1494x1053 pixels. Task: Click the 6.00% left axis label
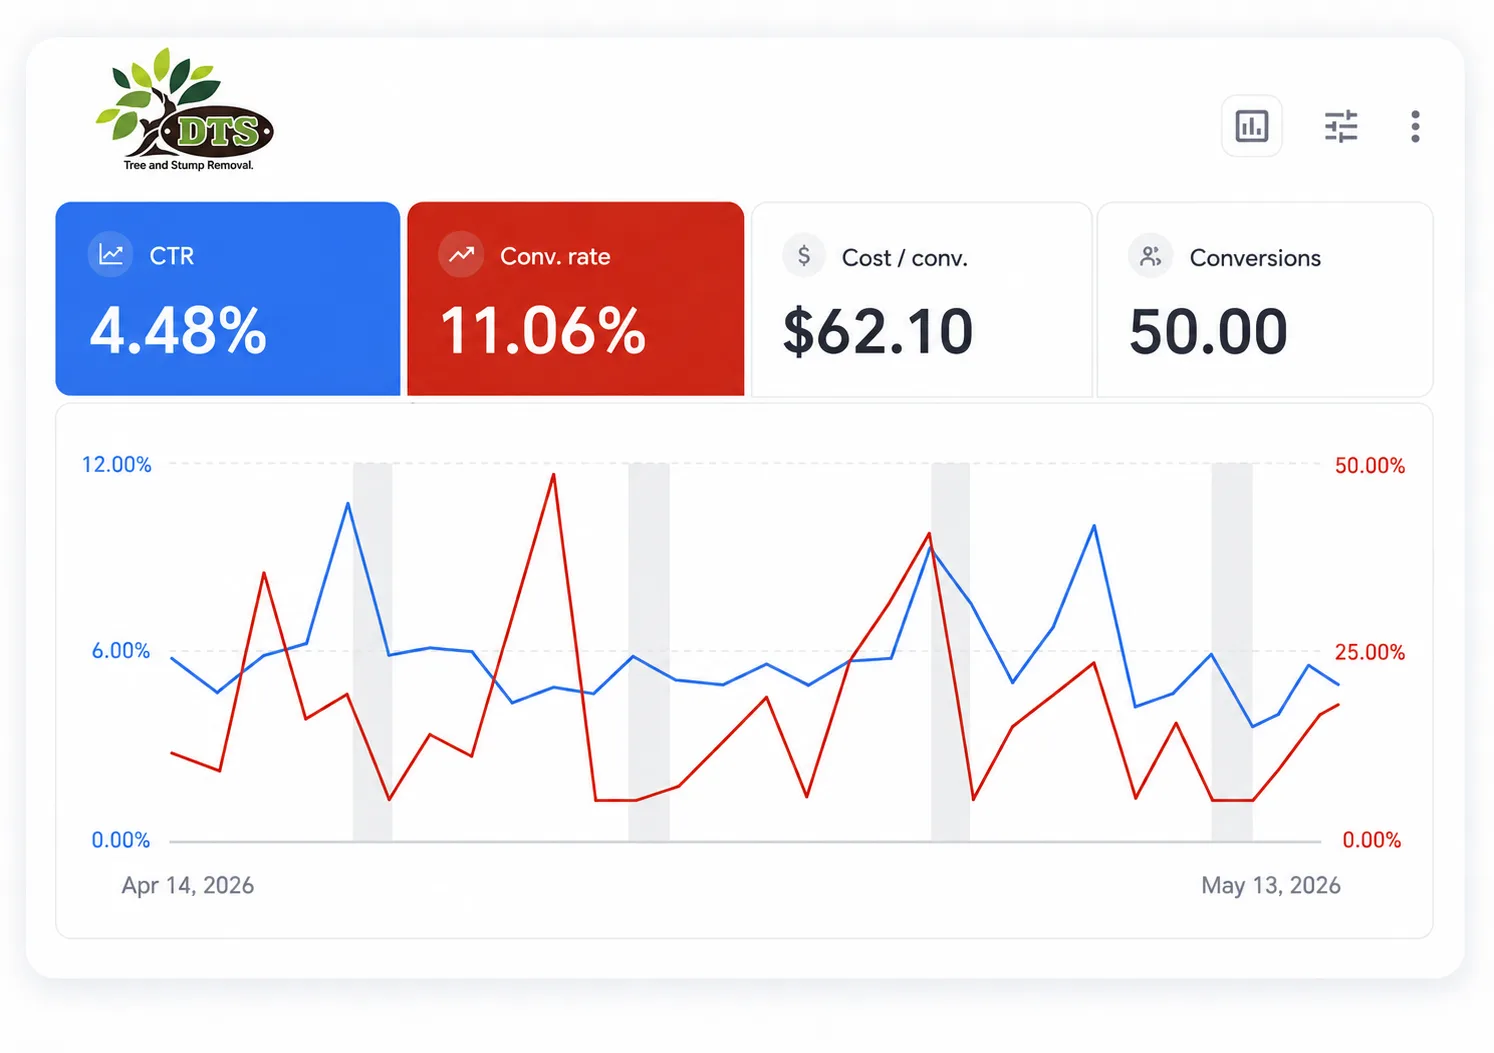[x=121, y=651]
